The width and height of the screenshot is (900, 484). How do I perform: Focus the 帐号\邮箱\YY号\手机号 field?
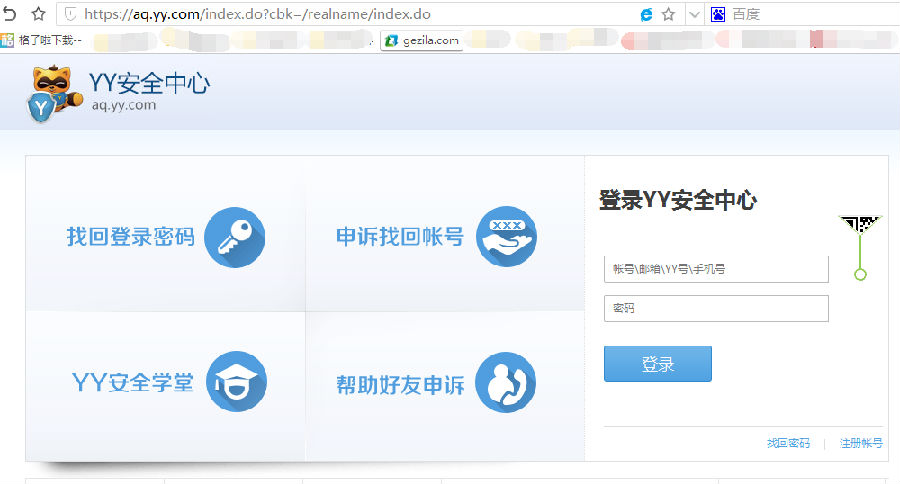(x=716, y=269)
